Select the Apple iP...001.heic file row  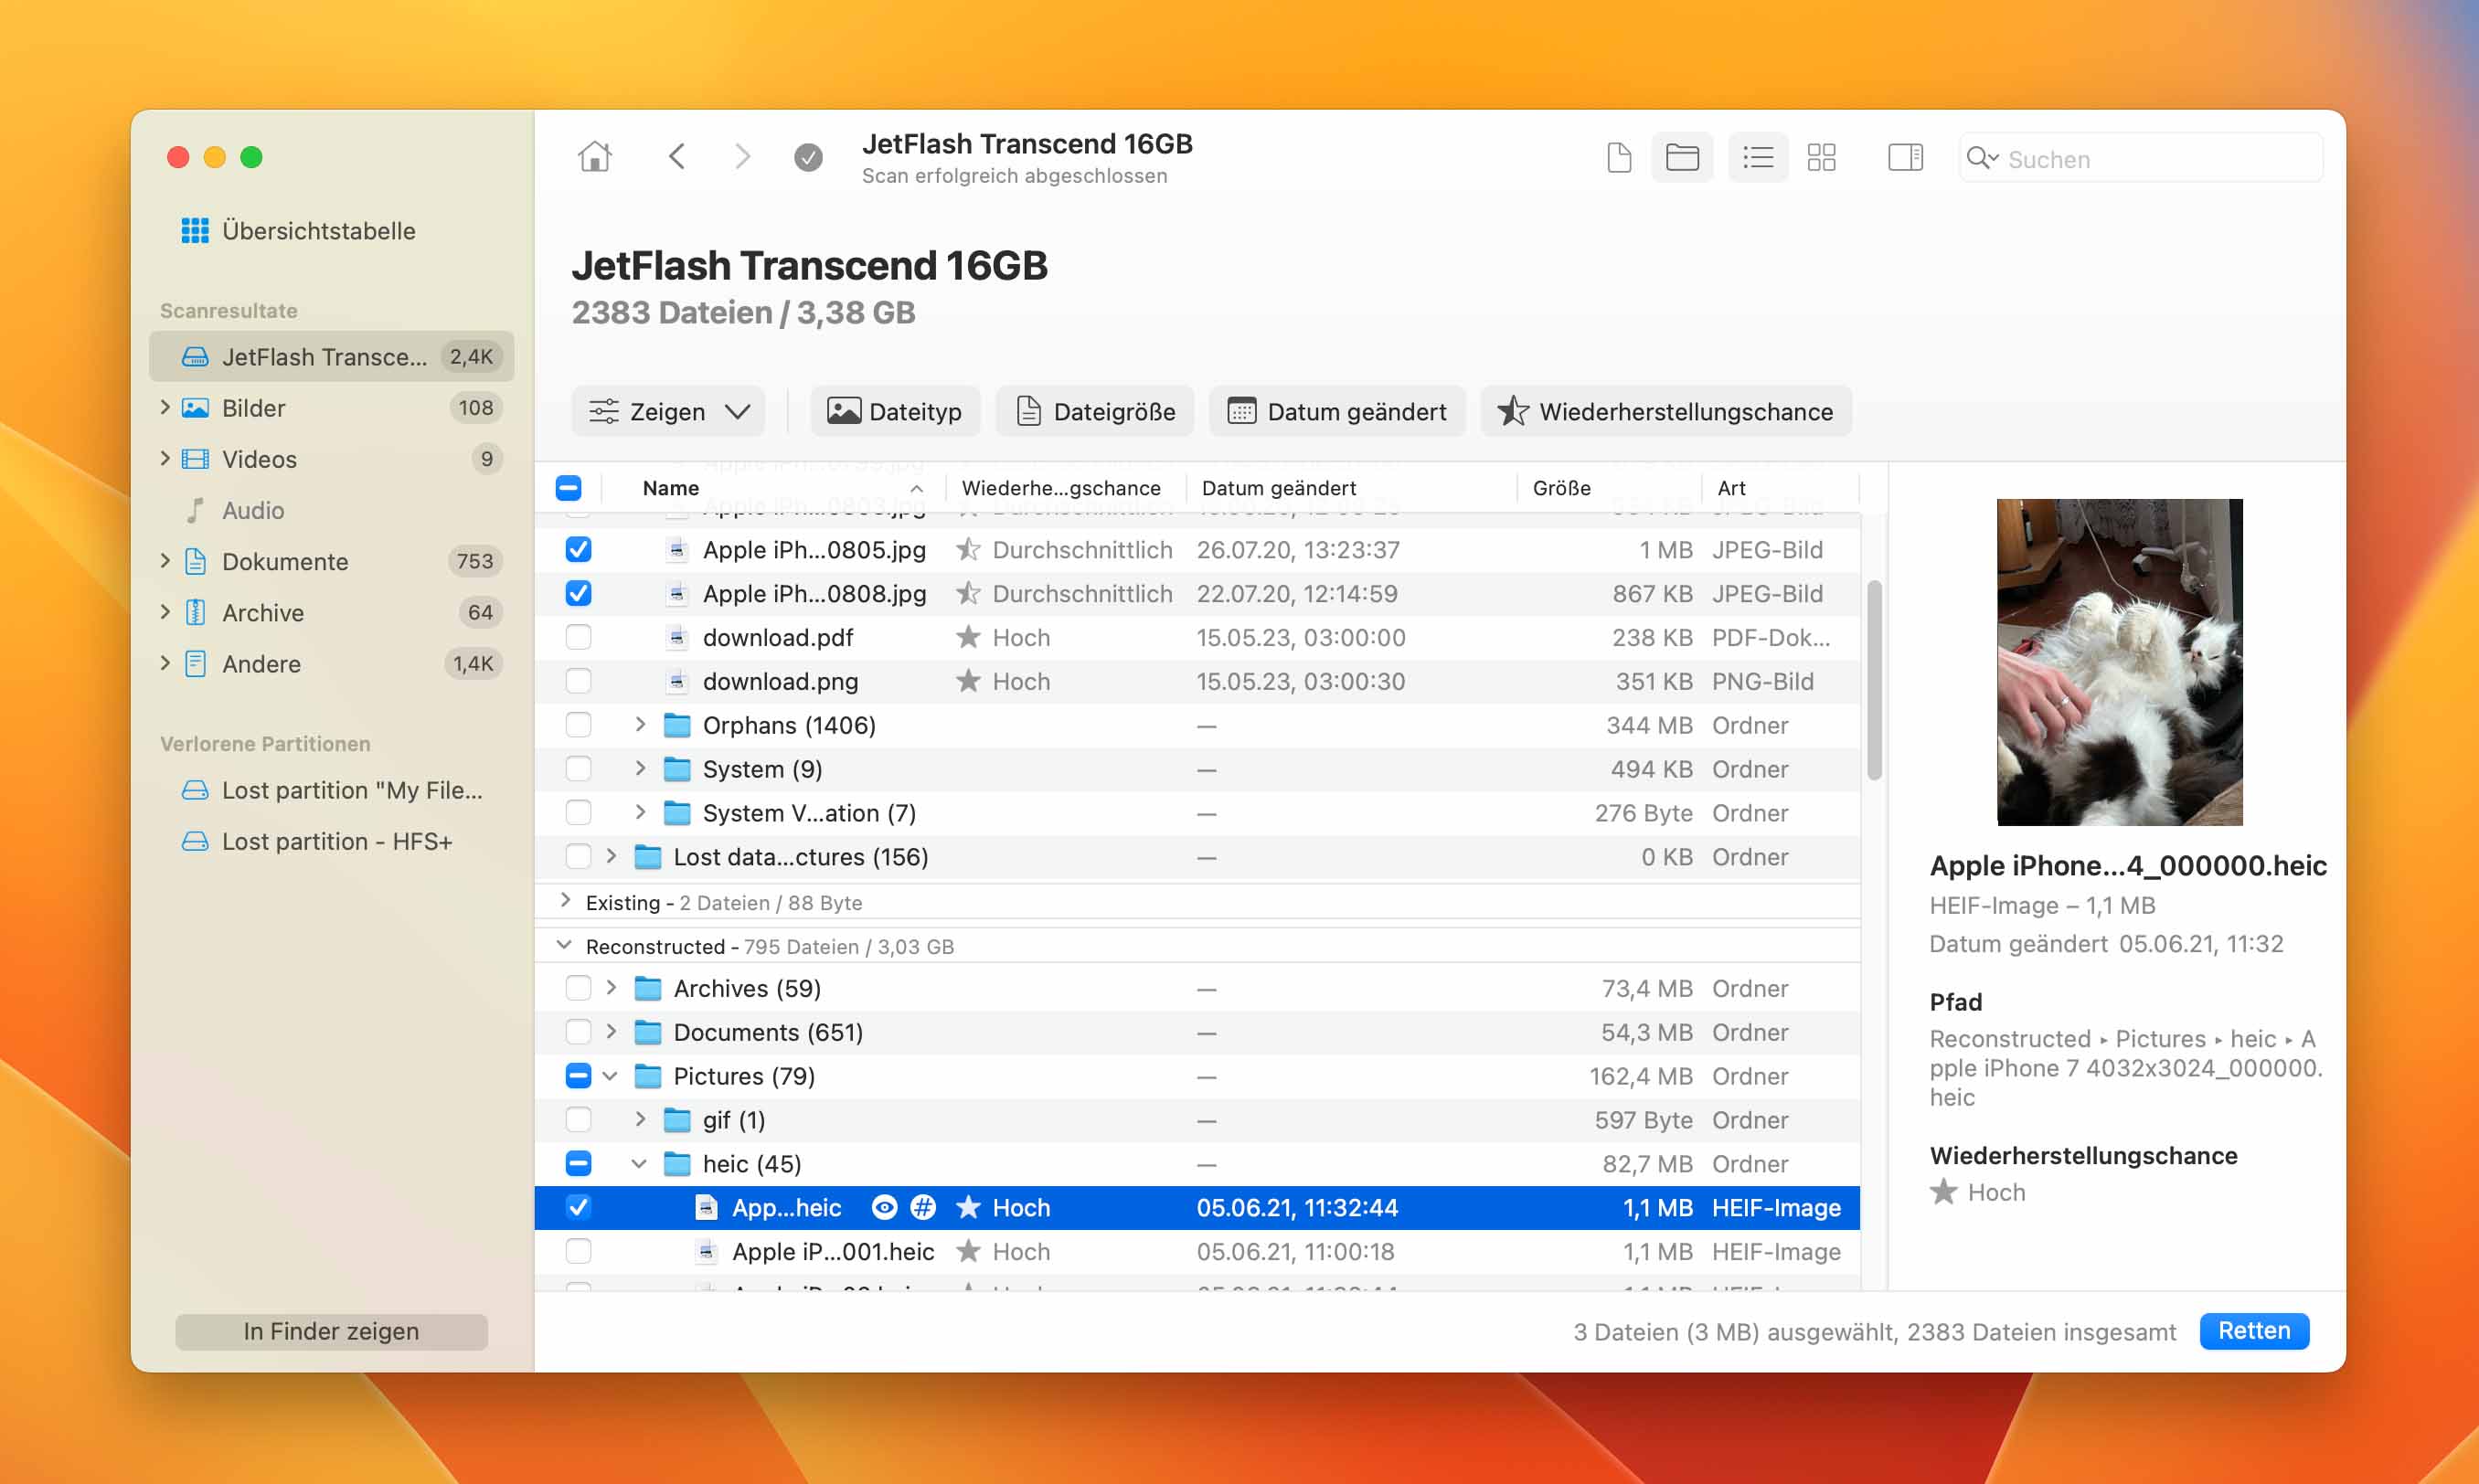[x=1197, y=1252]
